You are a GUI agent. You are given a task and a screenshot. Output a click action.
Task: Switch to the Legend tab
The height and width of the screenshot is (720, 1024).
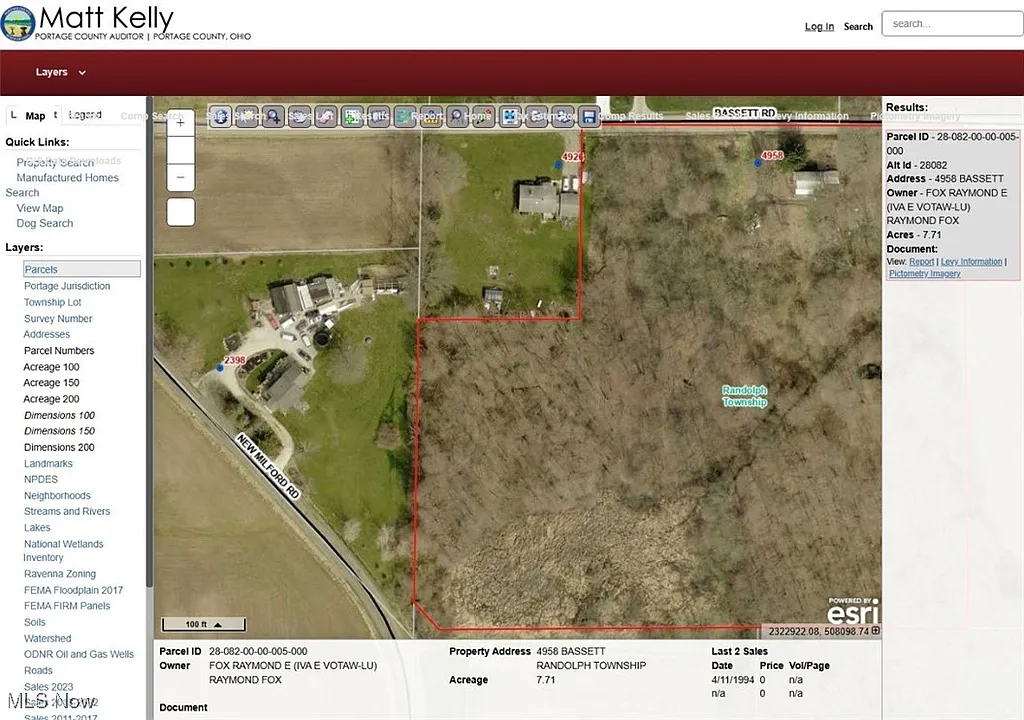pos(85,115)
